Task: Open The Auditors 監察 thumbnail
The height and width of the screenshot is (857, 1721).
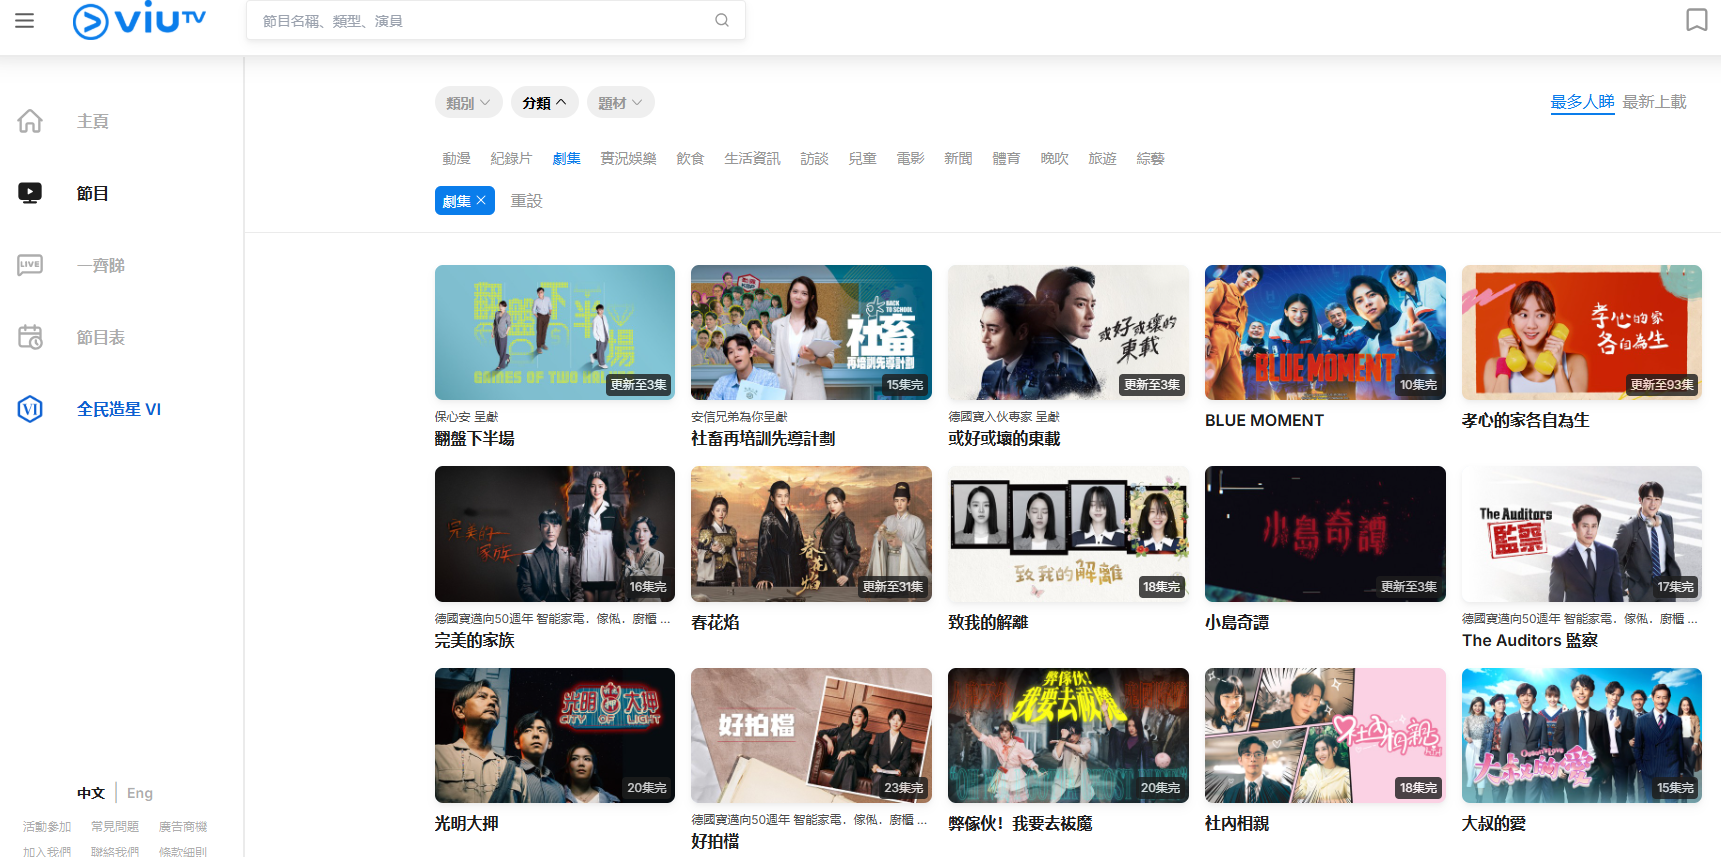Action: pos(1582,534)
